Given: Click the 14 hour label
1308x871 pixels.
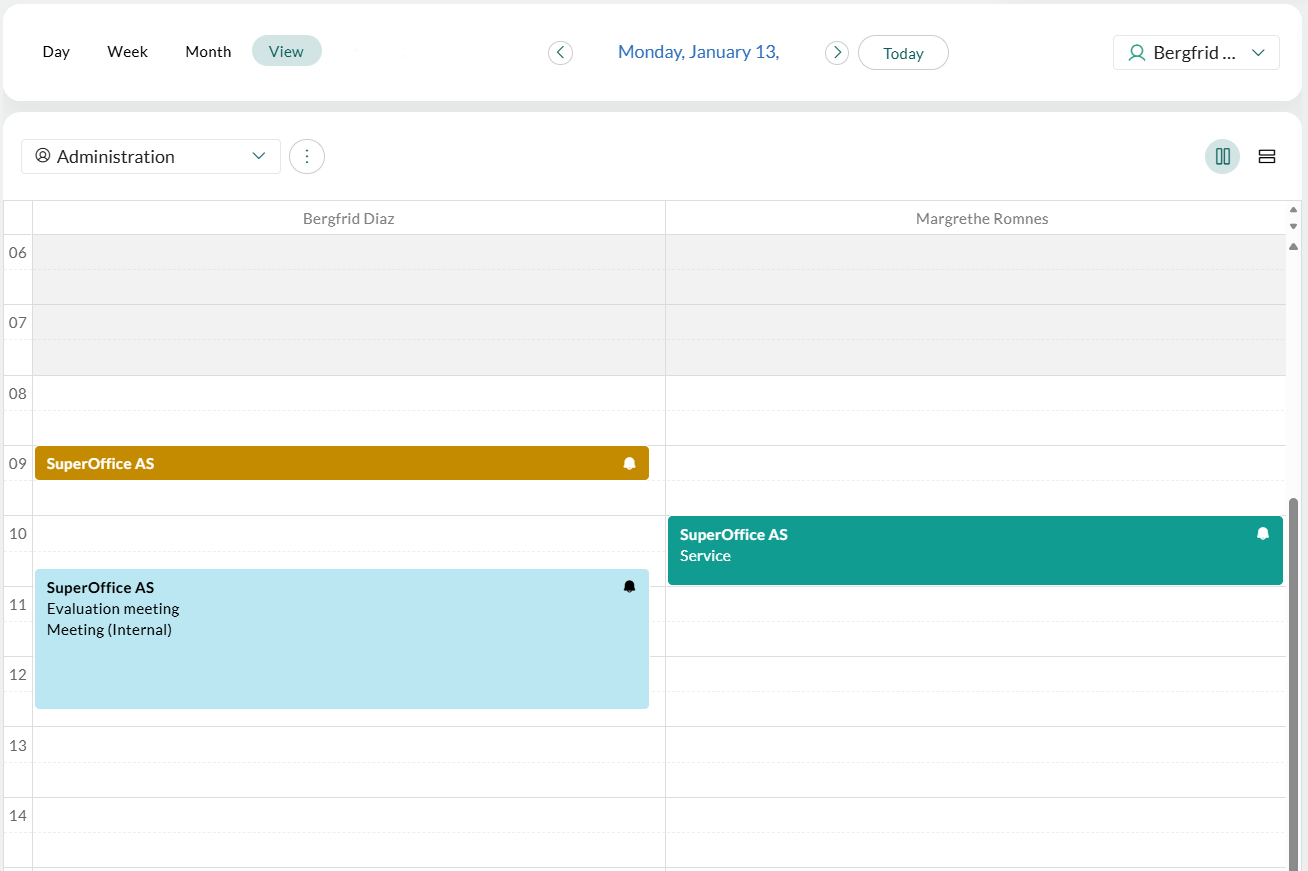Looking at the screenshot, I should tap(17, 815).
